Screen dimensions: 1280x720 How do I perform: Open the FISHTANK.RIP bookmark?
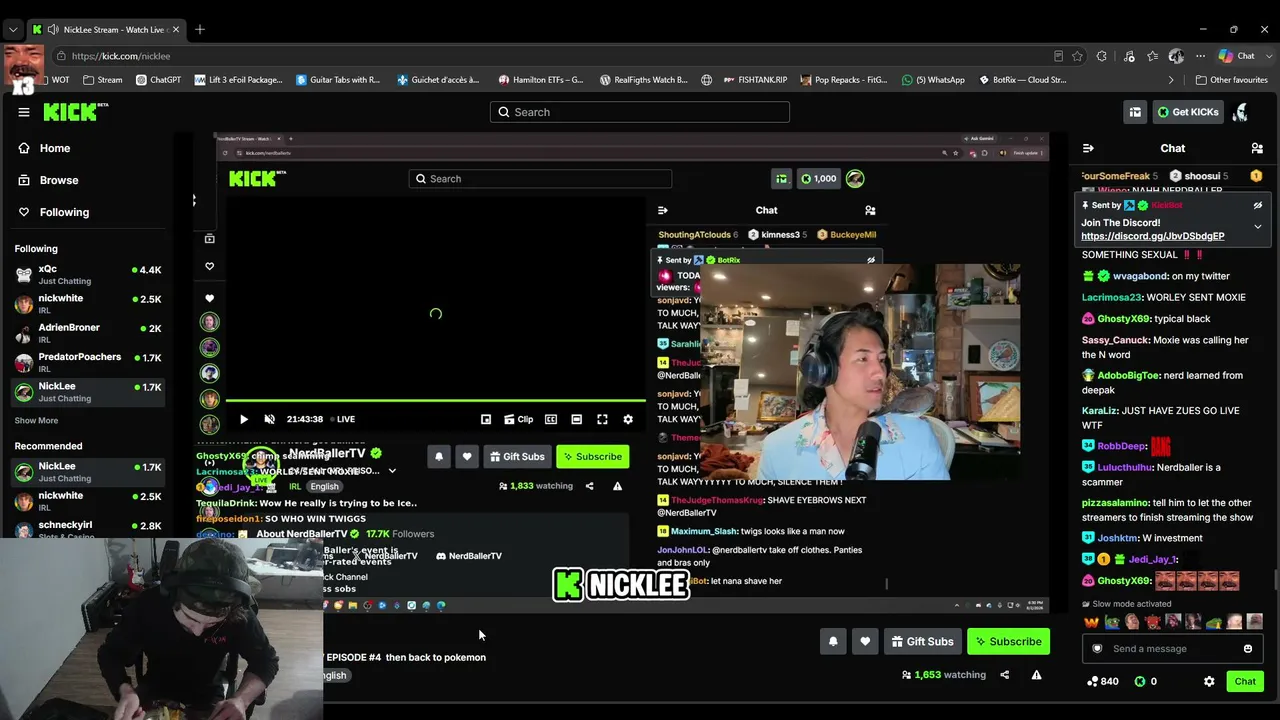[755, 80]
